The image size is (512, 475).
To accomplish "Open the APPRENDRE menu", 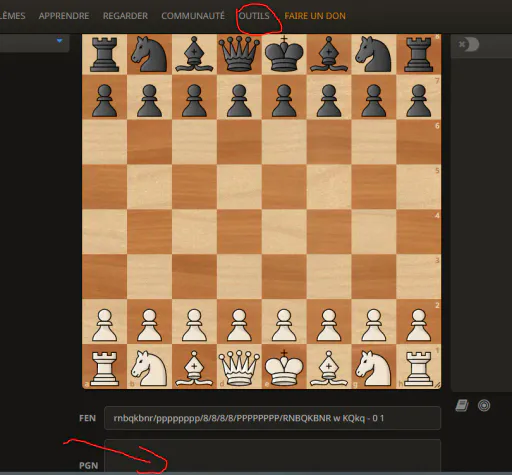I will coord(64,16).
